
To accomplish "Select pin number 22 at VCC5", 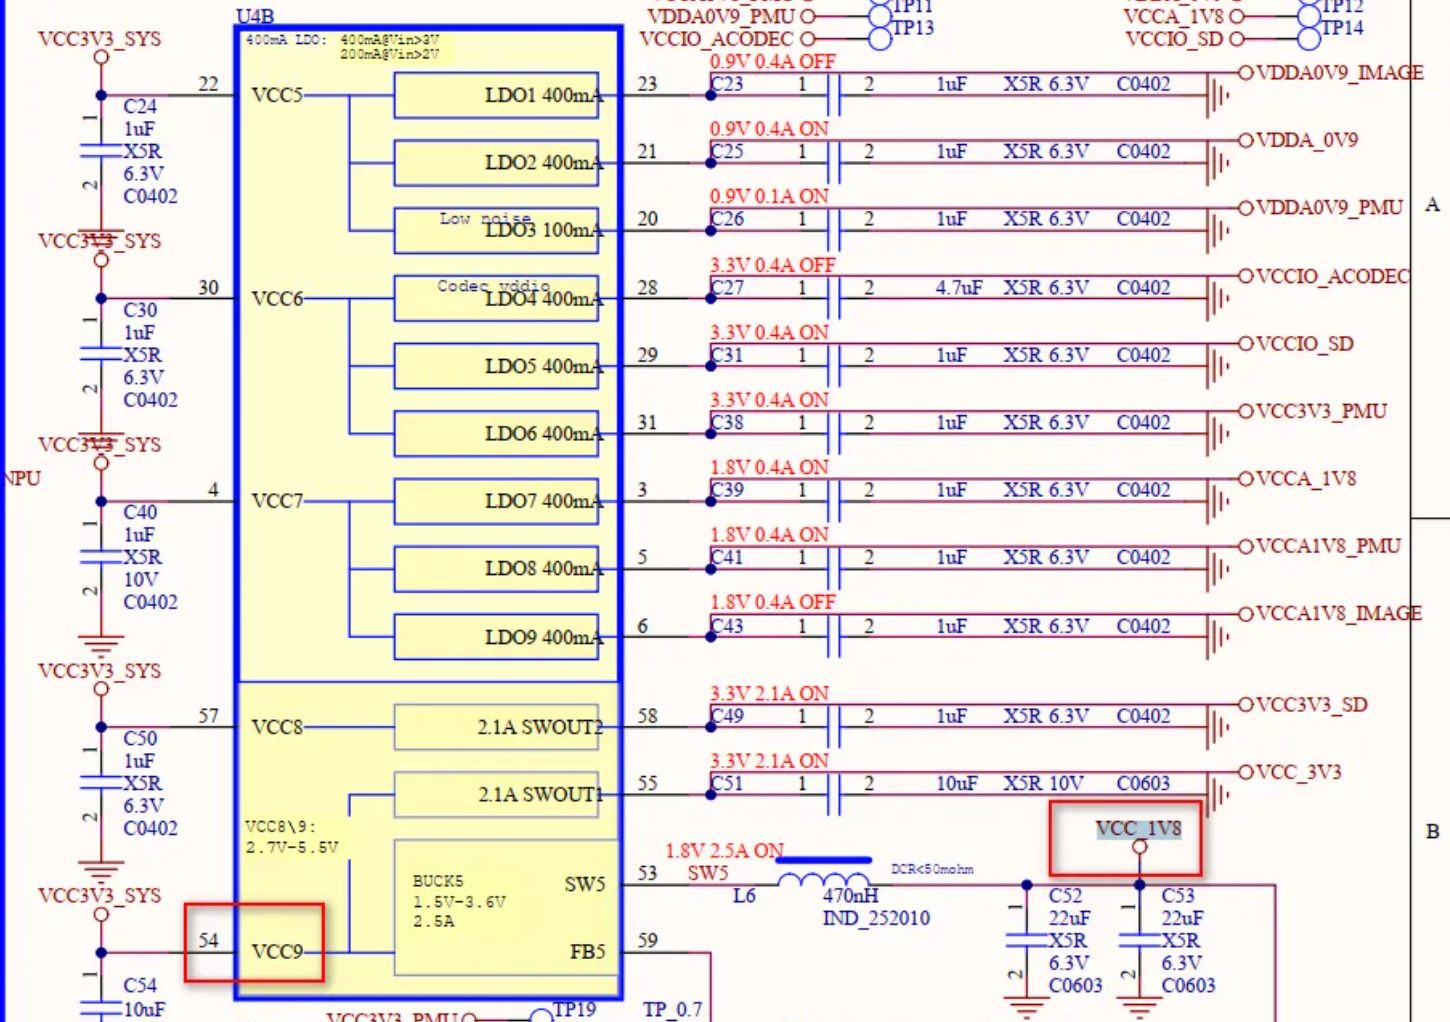I will (x=208, y=84).
